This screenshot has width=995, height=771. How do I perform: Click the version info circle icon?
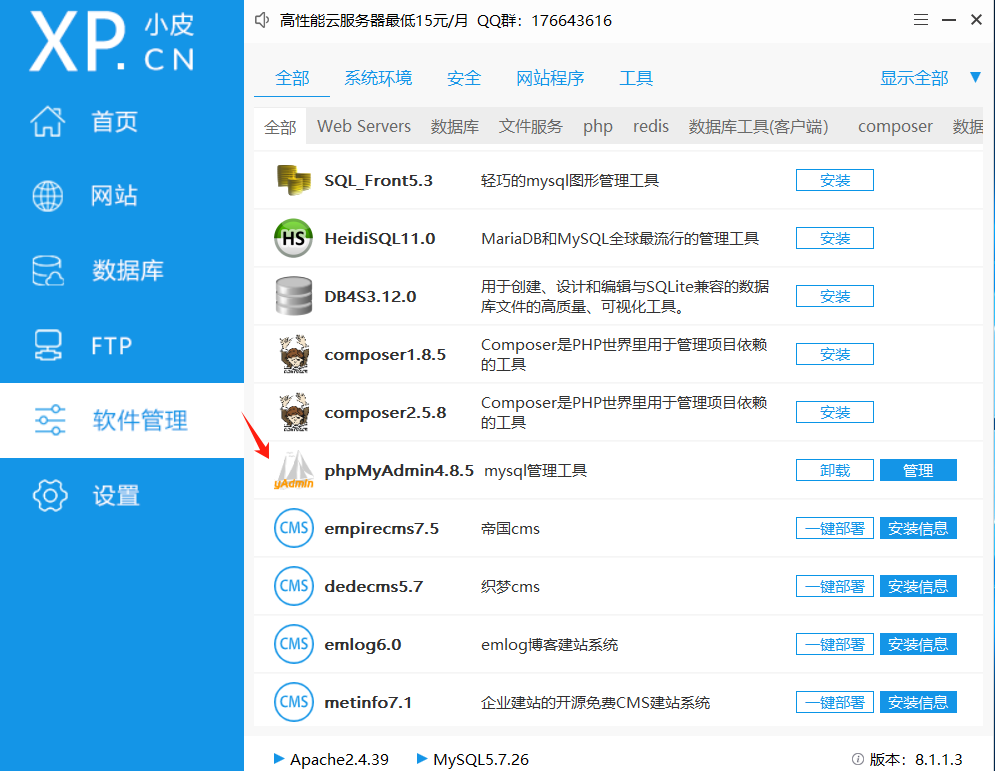click(x=858, y=759)
